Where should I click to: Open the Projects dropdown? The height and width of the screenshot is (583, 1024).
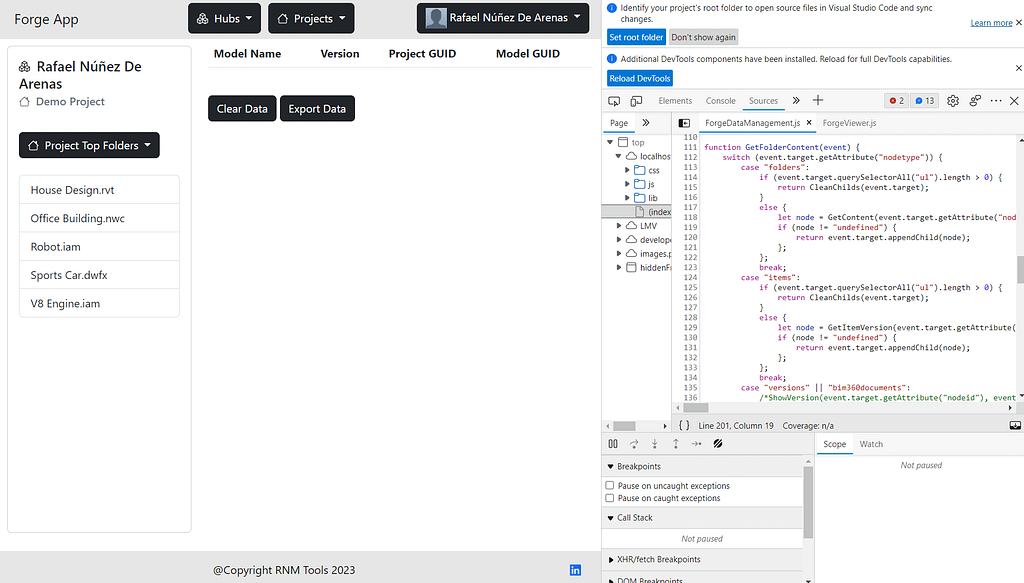pos(312,18)
